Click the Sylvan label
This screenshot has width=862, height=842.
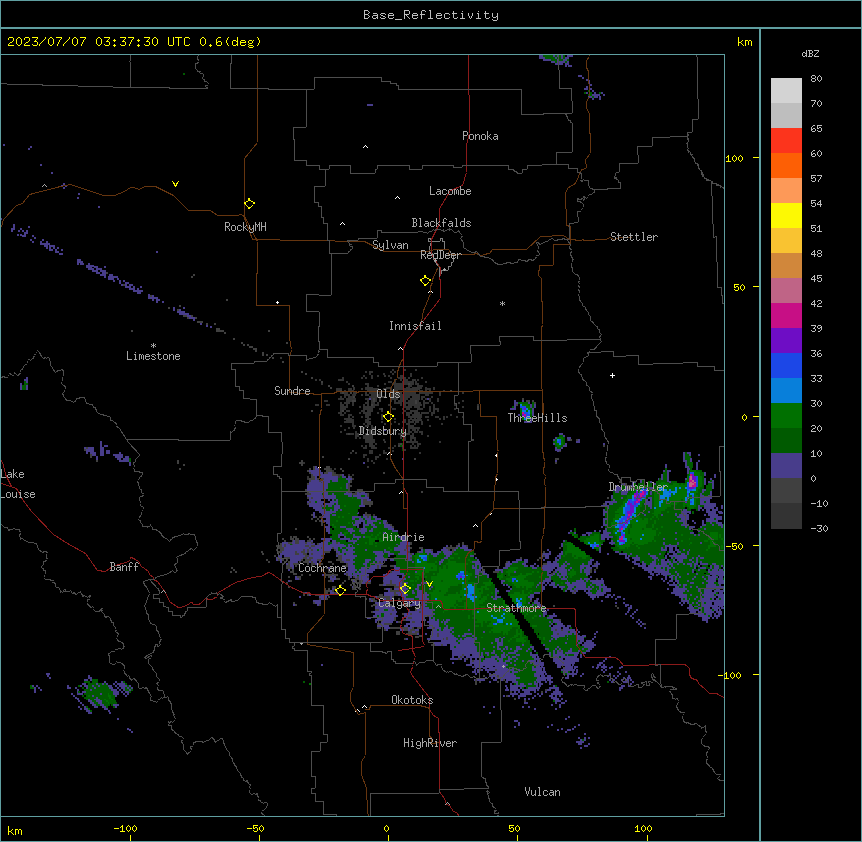point(390,245)
